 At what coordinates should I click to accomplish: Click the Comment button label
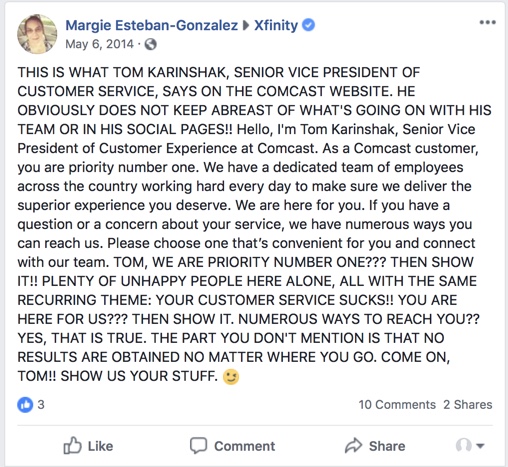tap(245, 446)
